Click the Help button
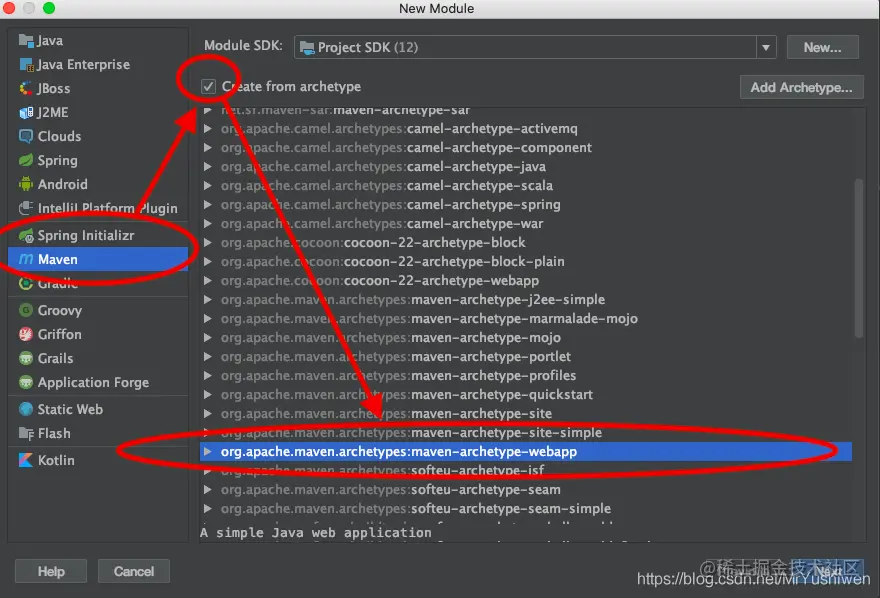880x598 pixels. 51,572
